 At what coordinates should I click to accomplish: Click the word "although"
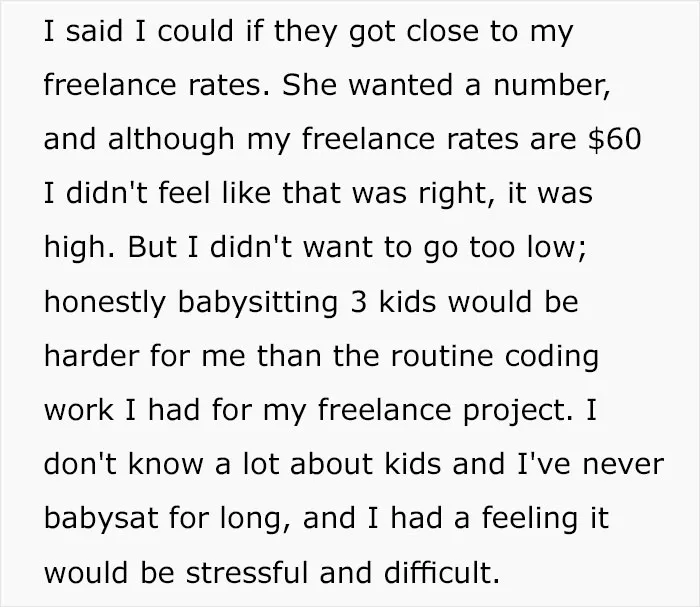171,141
